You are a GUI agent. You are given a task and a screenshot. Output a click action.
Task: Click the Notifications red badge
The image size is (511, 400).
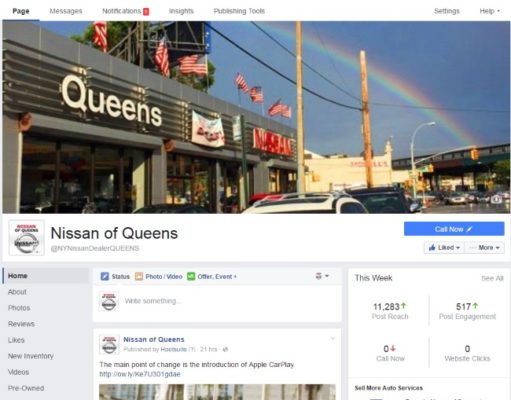146,11
